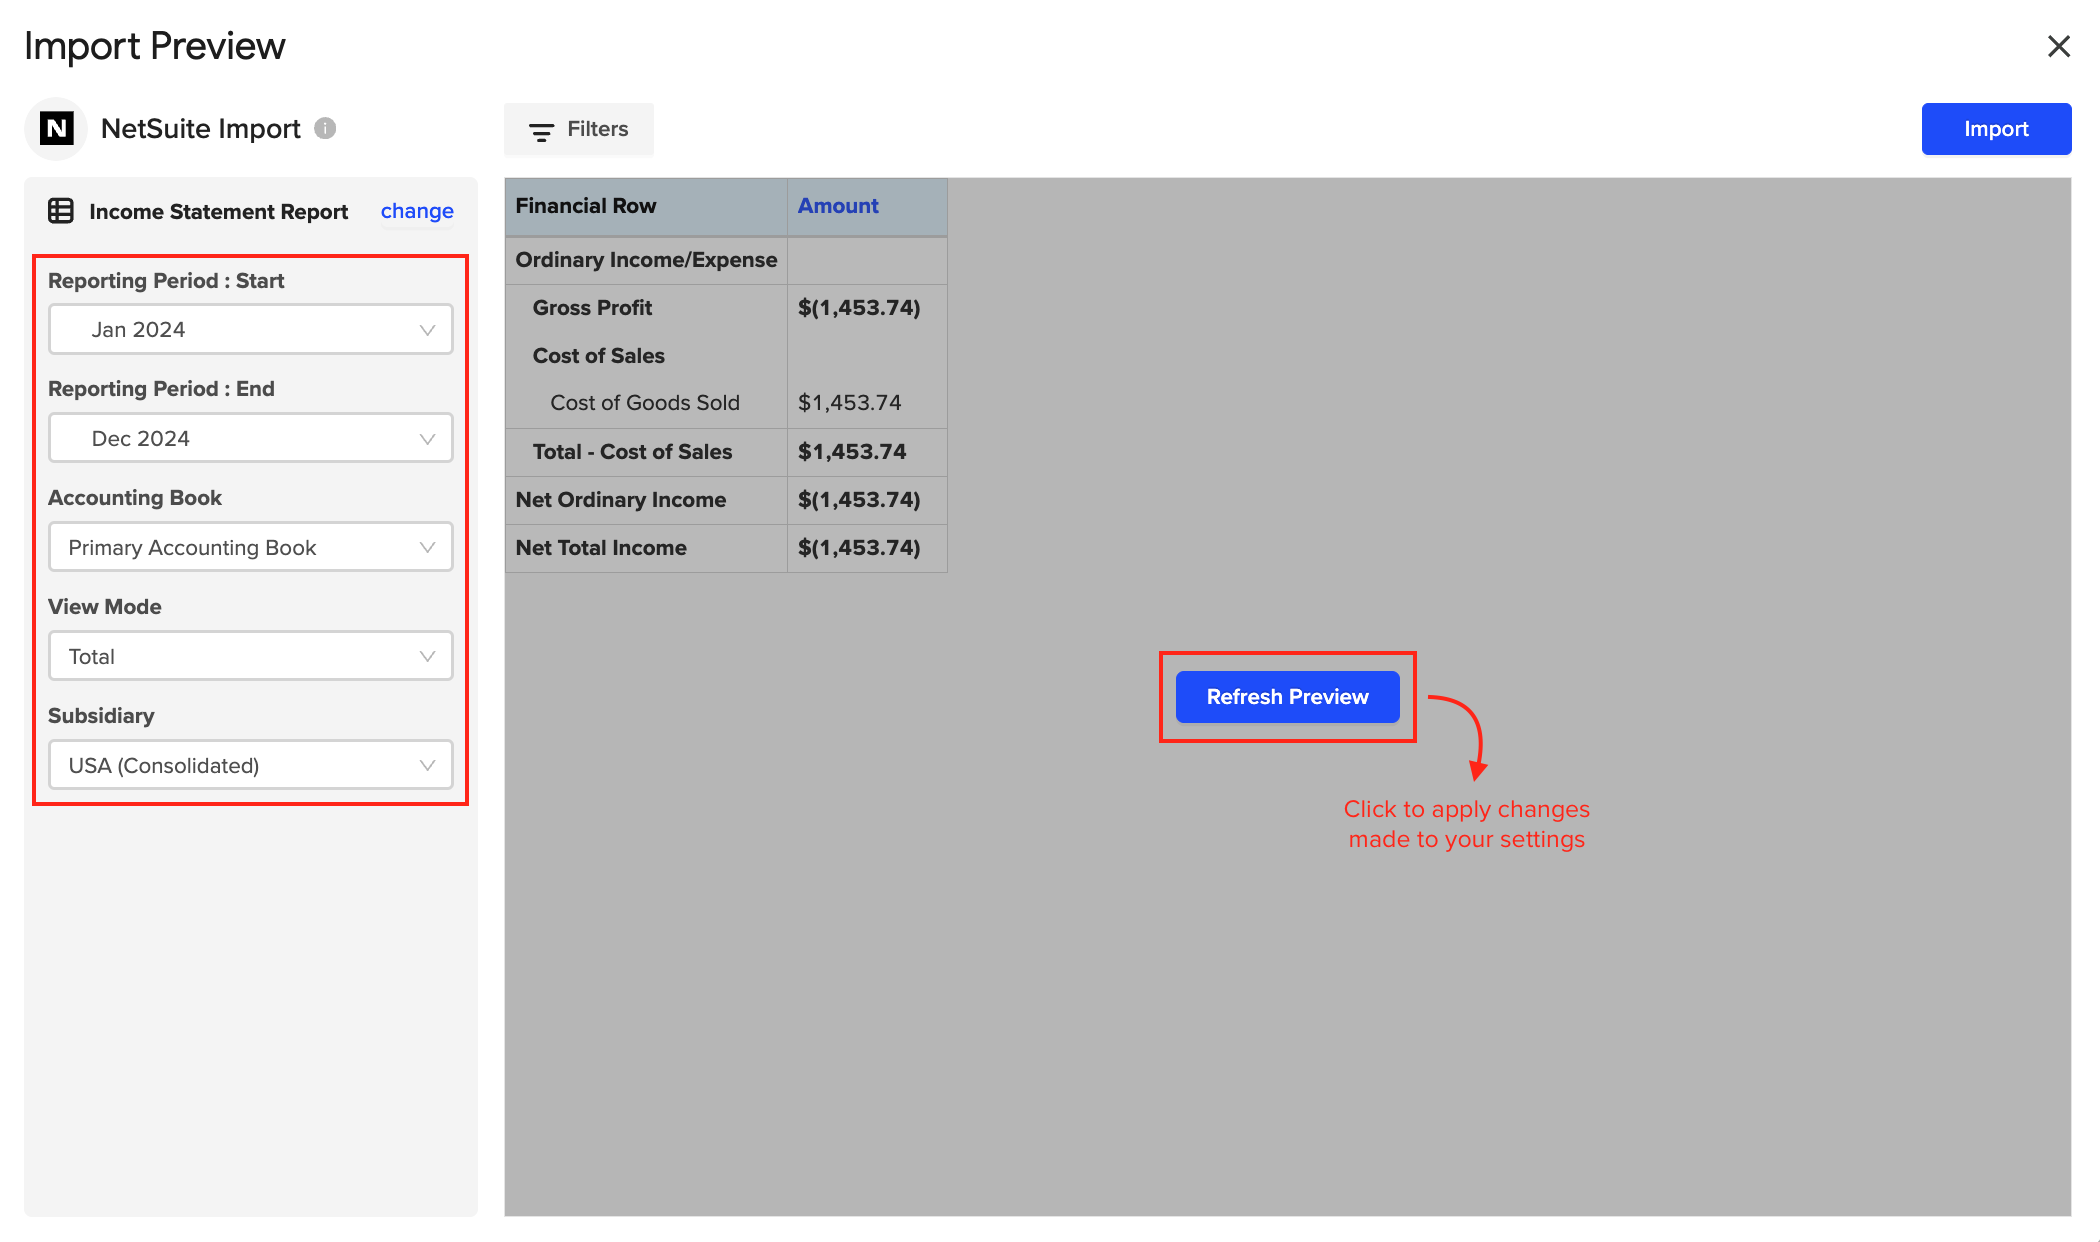Click the Total - Cost of Sales amount

pyautogui.click(x=852, y=452)
